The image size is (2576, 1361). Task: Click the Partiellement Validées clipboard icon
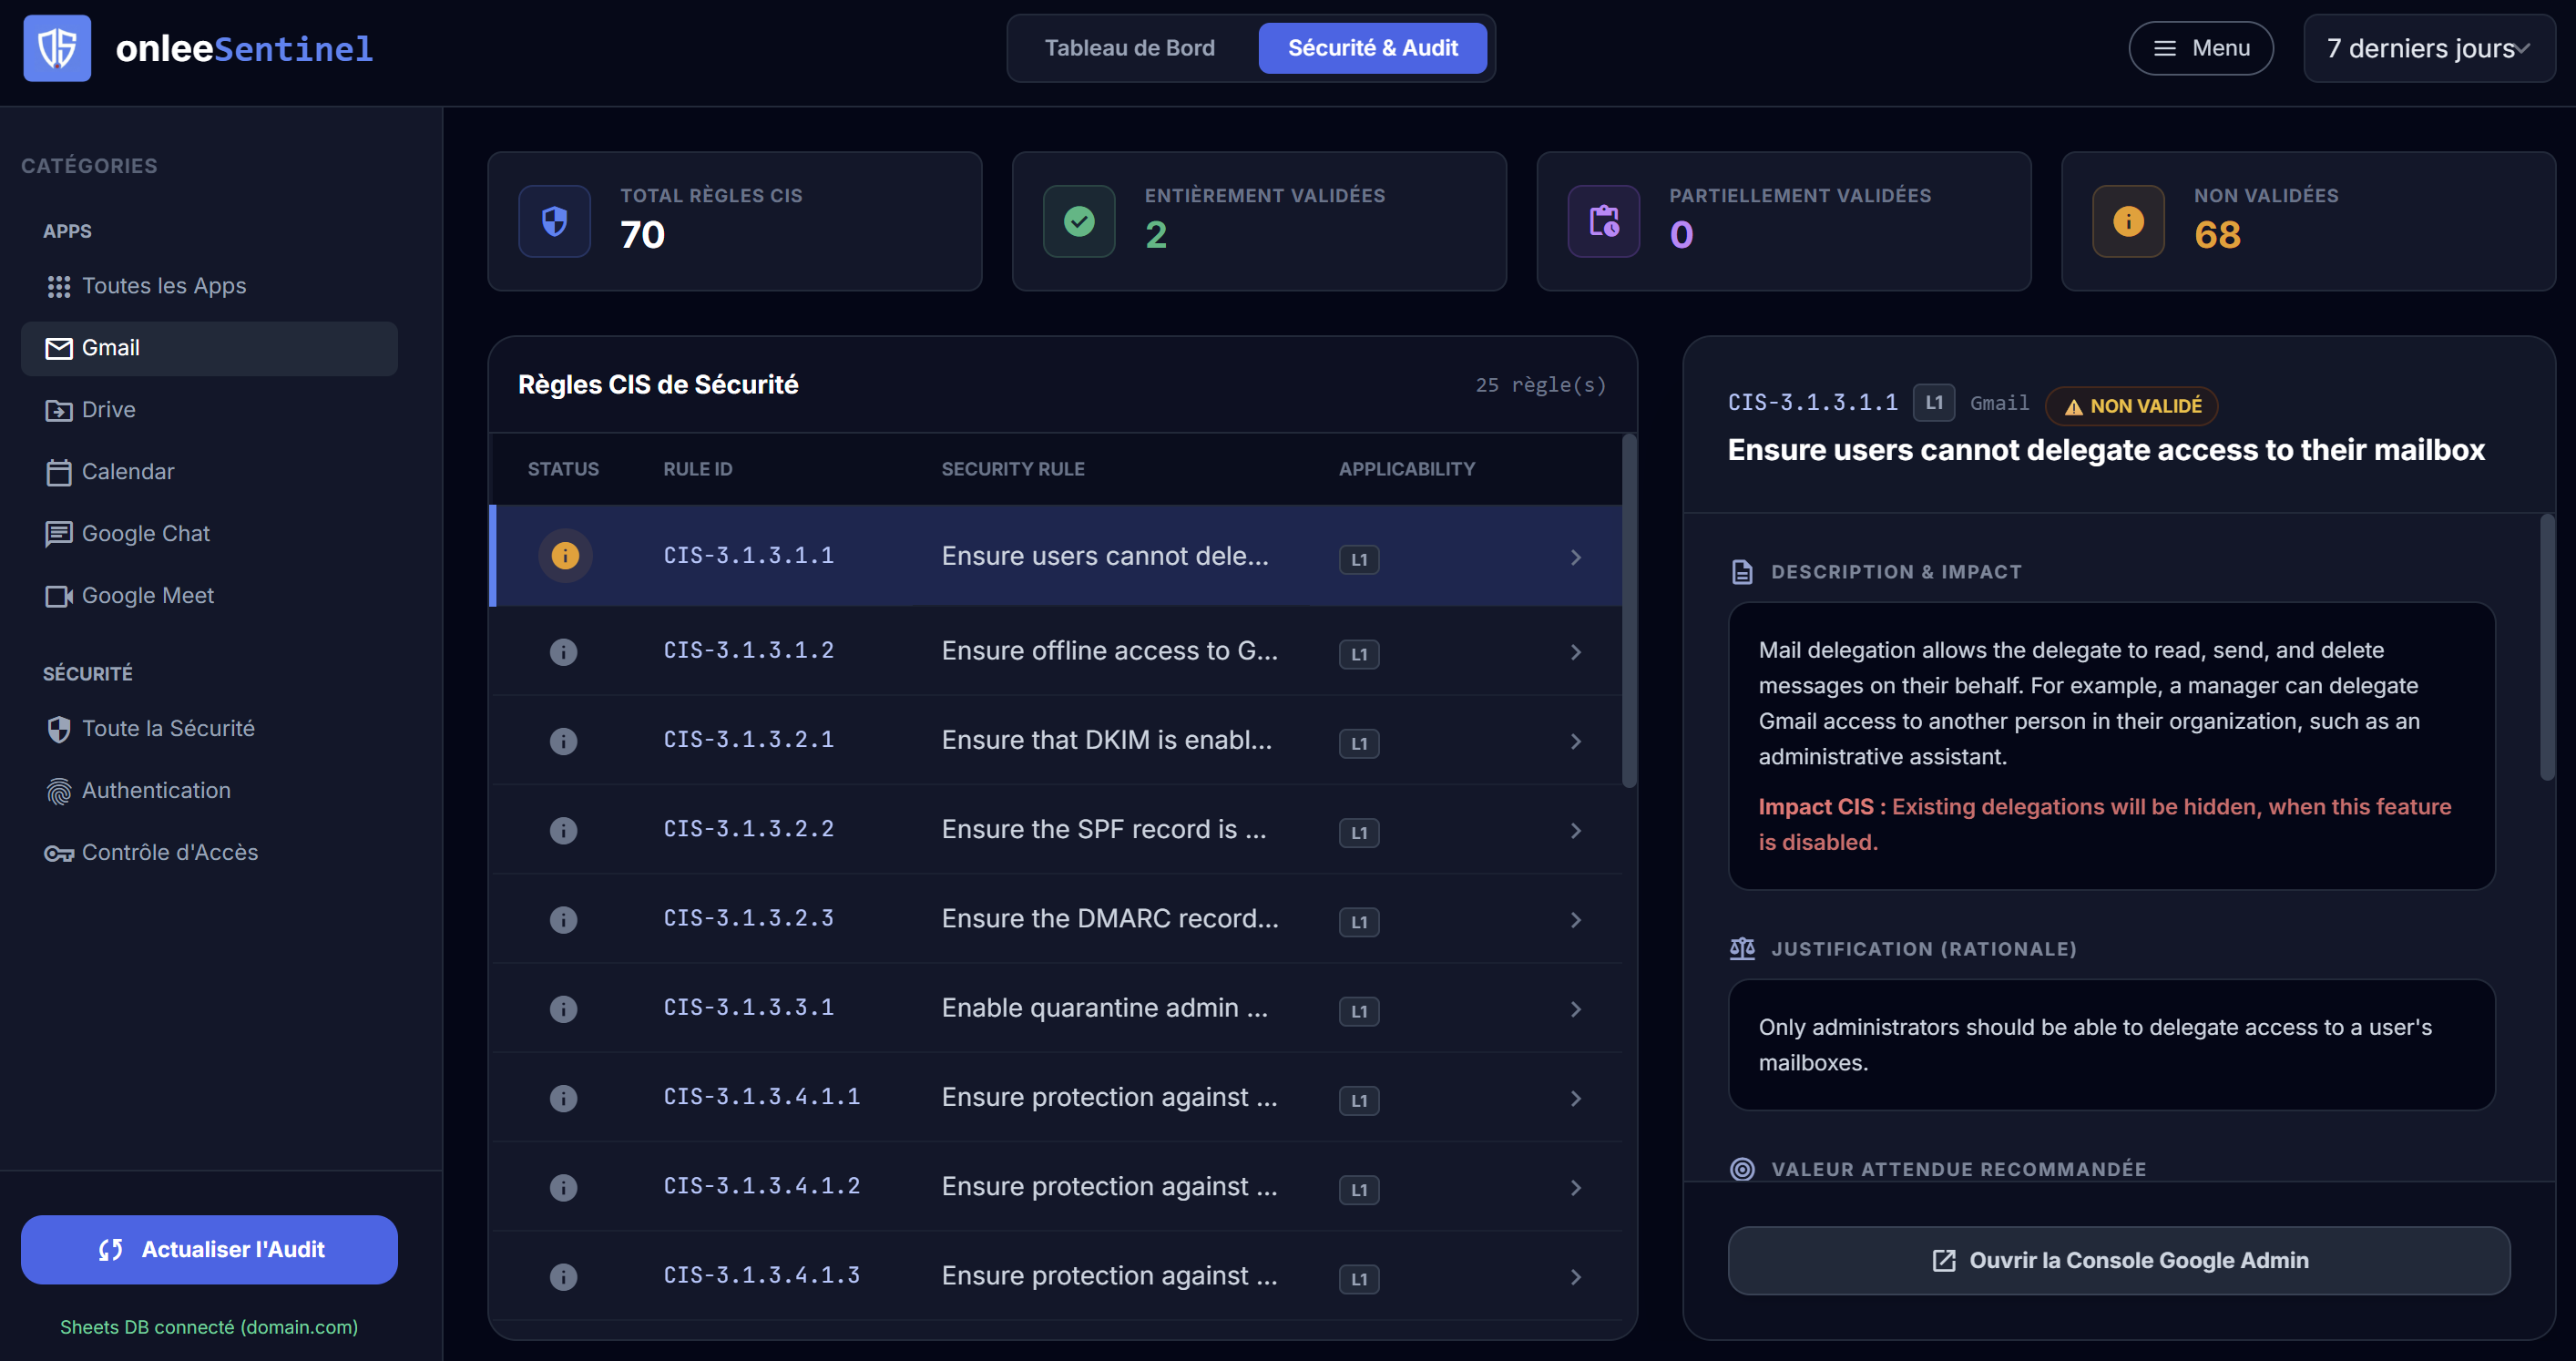(x=1604, y=221)
